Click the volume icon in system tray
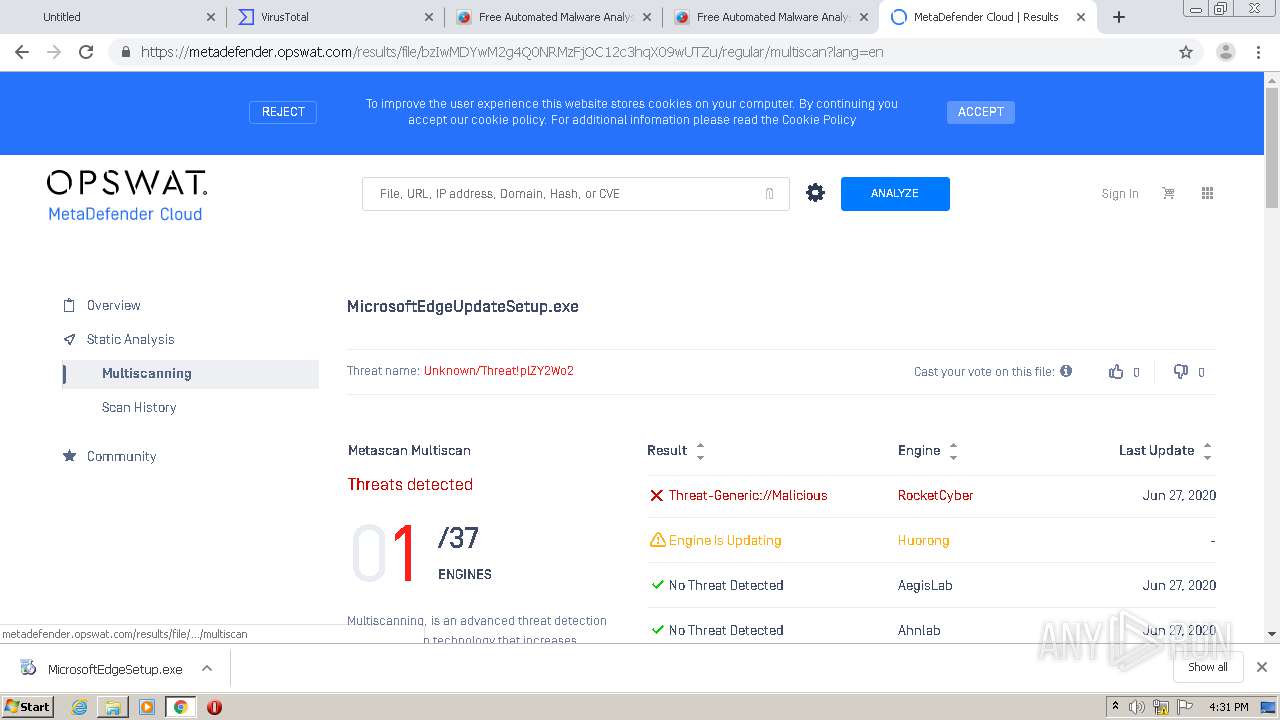This screenshot has width=1280, height=720. pyautogui.click(x=1137, y=707)
